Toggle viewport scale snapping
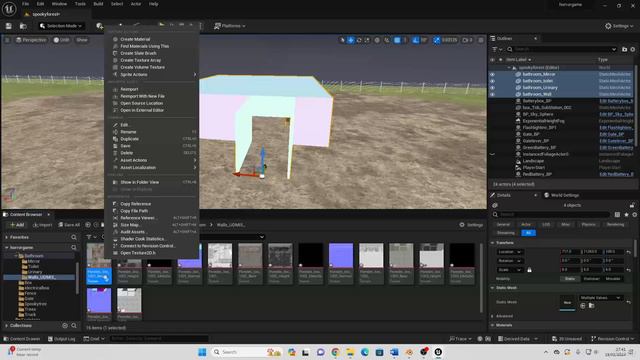The image size is (640, 360). [x=436, y=40]
